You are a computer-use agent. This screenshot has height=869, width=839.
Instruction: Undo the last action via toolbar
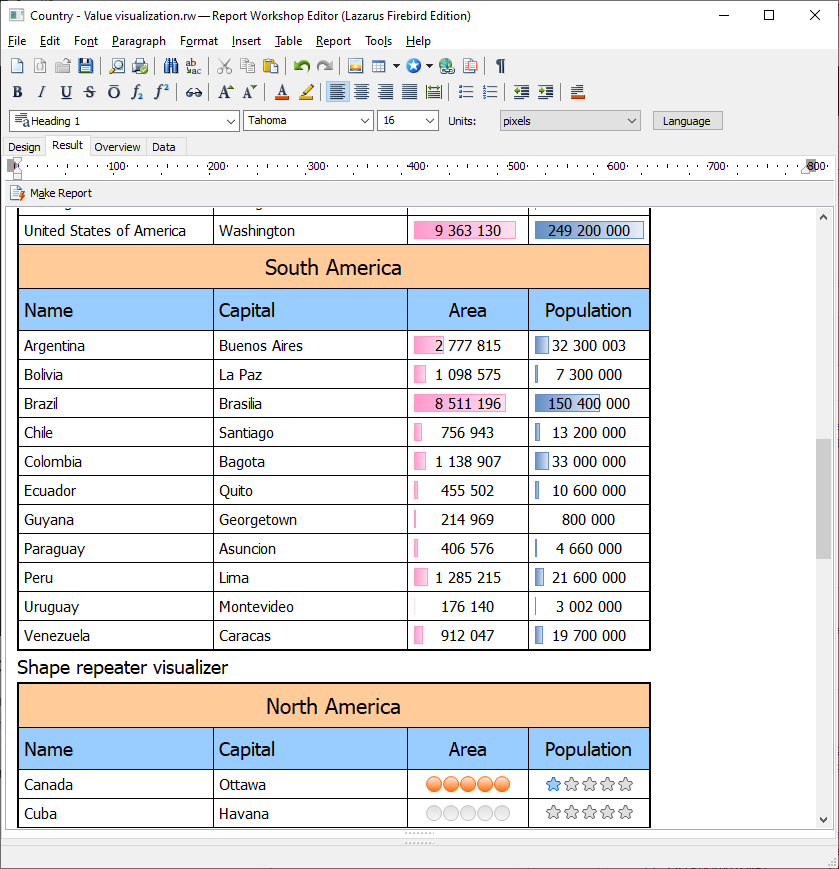click(x=301, y=66)
